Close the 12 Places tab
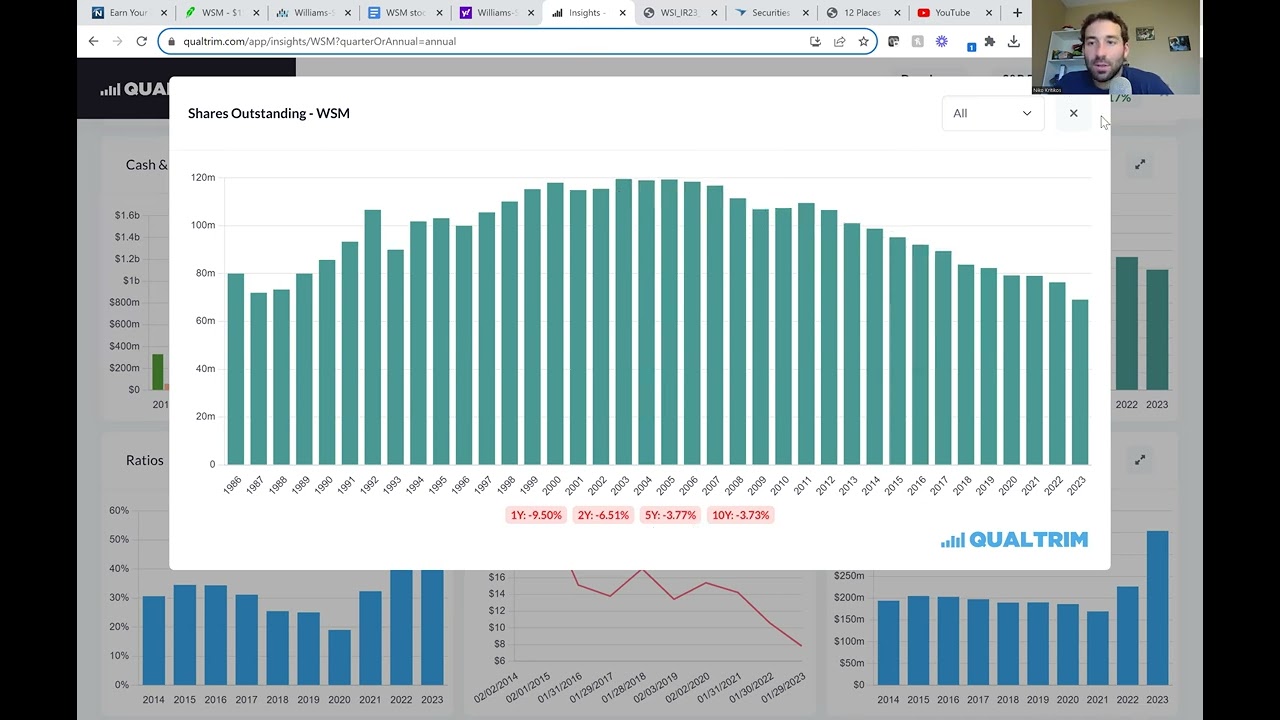 point(898,13)
